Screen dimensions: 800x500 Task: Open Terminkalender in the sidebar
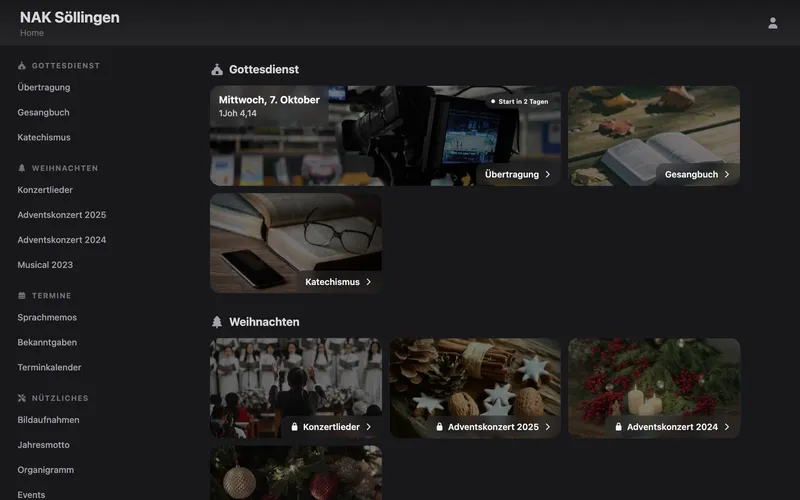point(49,367)
